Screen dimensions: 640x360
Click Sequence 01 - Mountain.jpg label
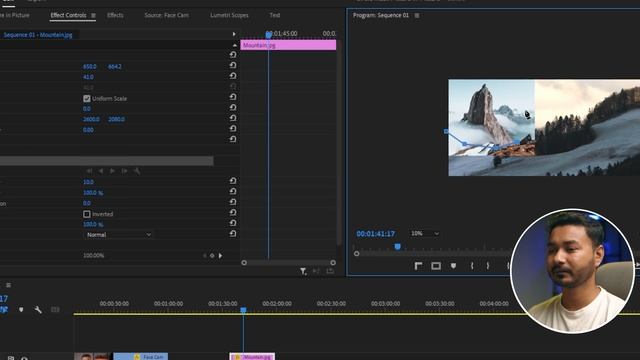point(38,35)
